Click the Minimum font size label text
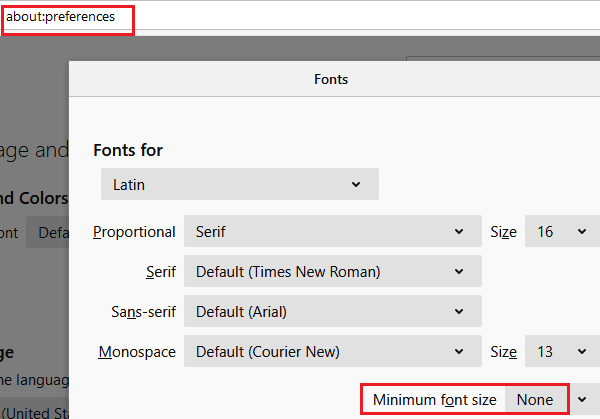 point(434,400)
